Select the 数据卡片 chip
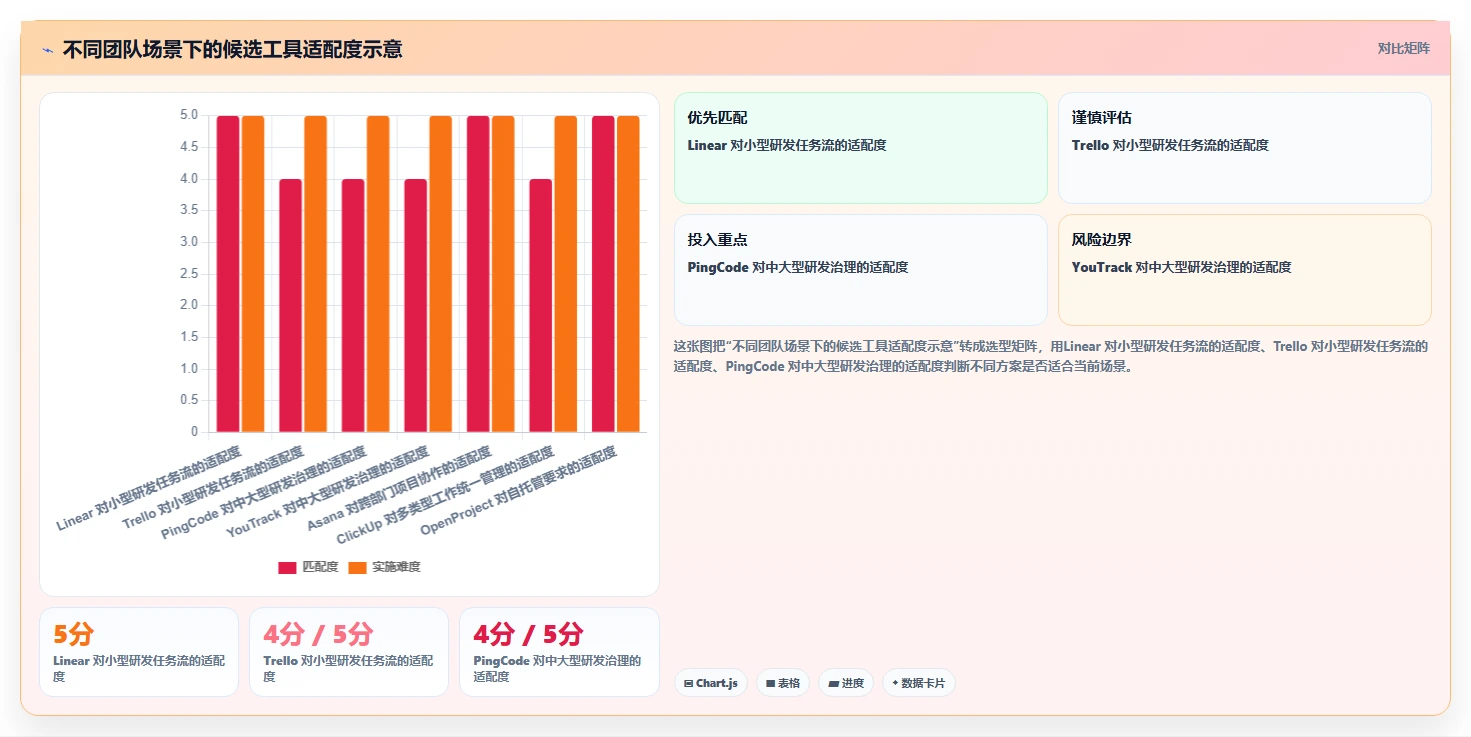 [x=919, y=683]
